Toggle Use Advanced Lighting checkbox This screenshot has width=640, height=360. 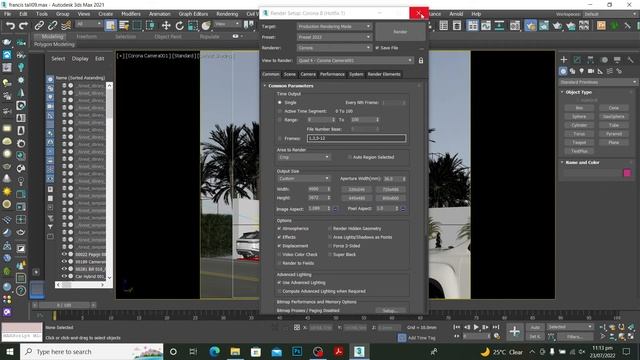[280, 282]
